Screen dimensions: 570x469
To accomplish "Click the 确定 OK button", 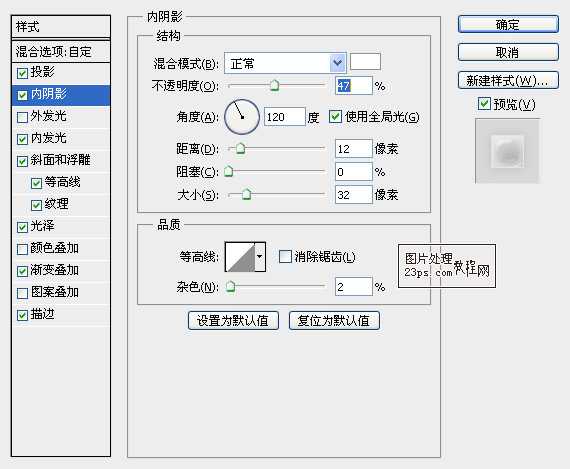I will [508, 24].
